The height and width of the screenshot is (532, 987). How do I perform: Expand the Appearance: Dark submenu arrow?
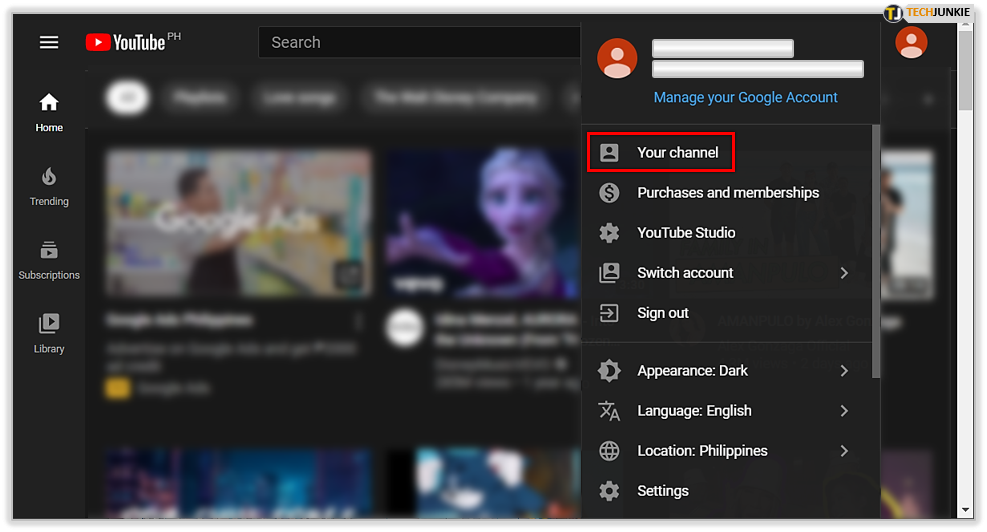pyautogui.click(x=844, y=371)
